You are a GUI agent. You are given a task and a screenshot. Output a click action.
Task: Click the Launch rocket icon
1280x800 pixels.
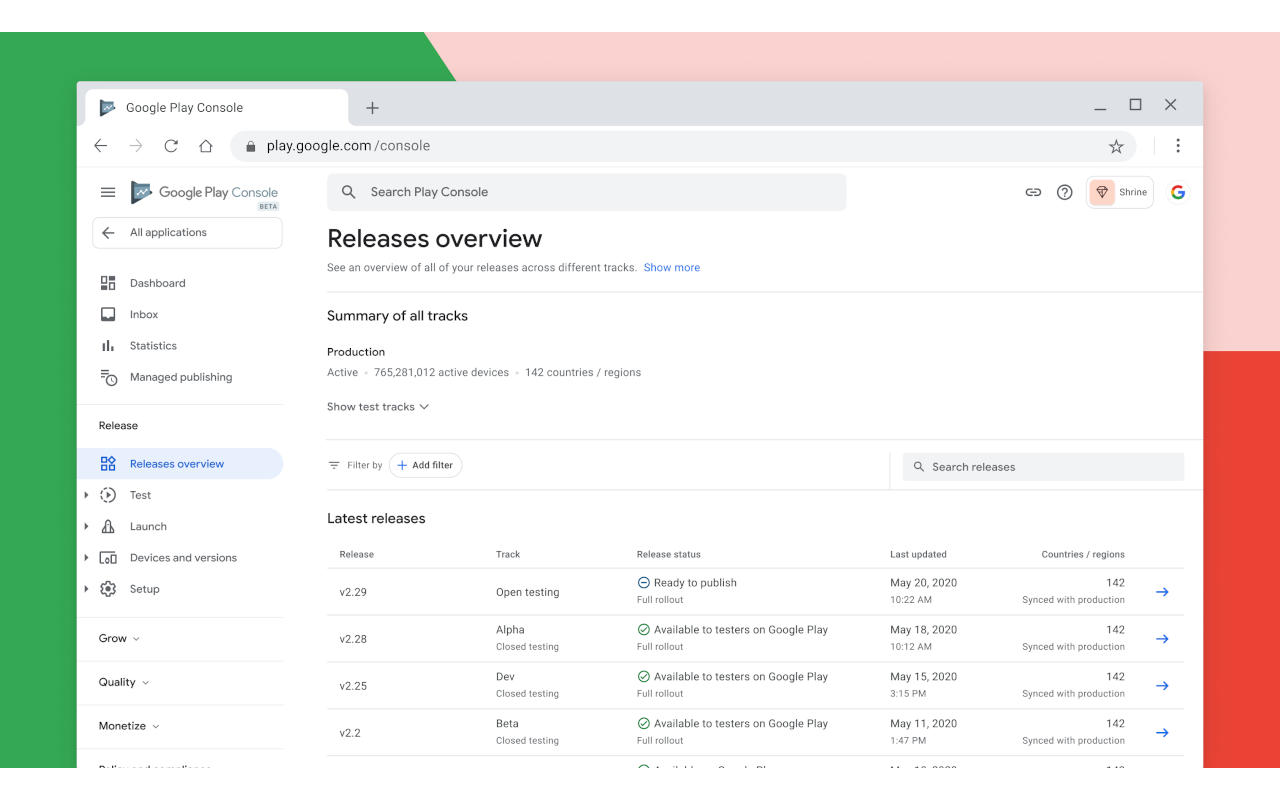[108, 526]
